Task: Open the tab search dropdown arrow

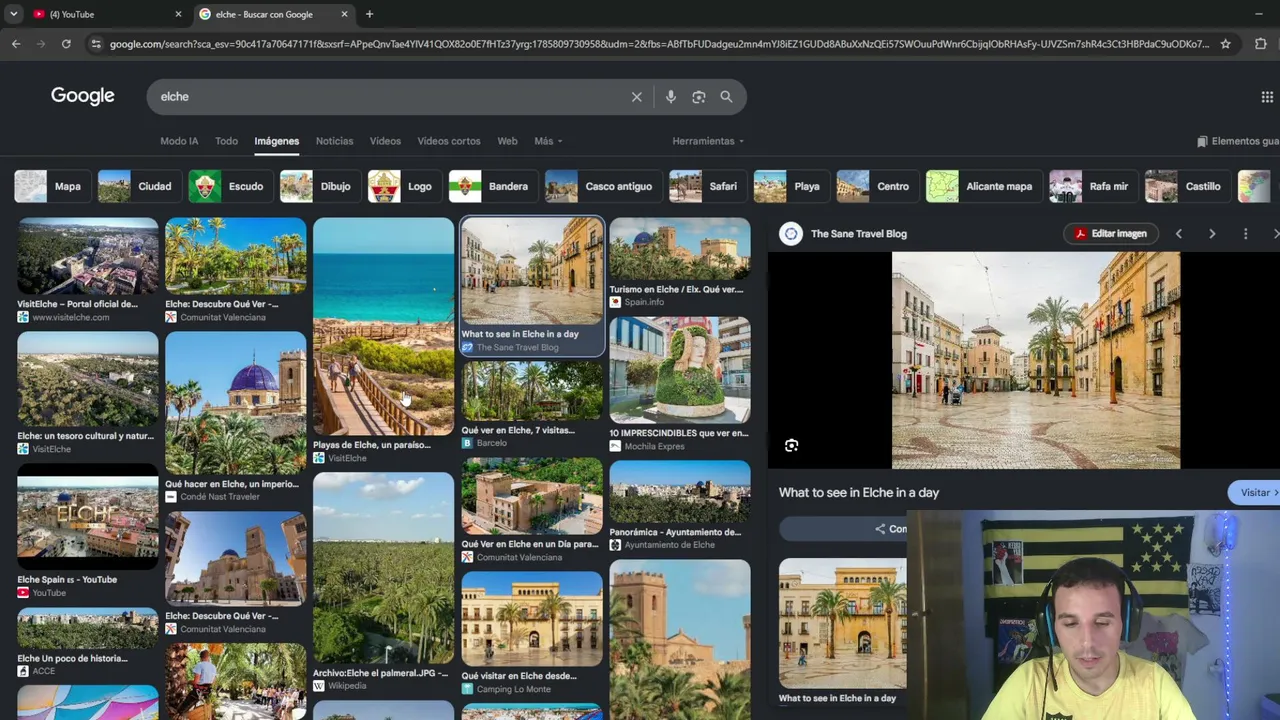Action: click(x=13, y=14)
